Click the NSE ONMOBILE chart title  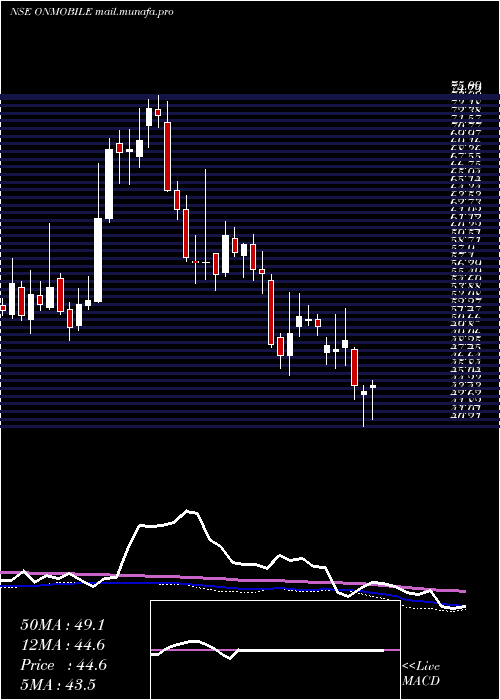pos(92,12)
